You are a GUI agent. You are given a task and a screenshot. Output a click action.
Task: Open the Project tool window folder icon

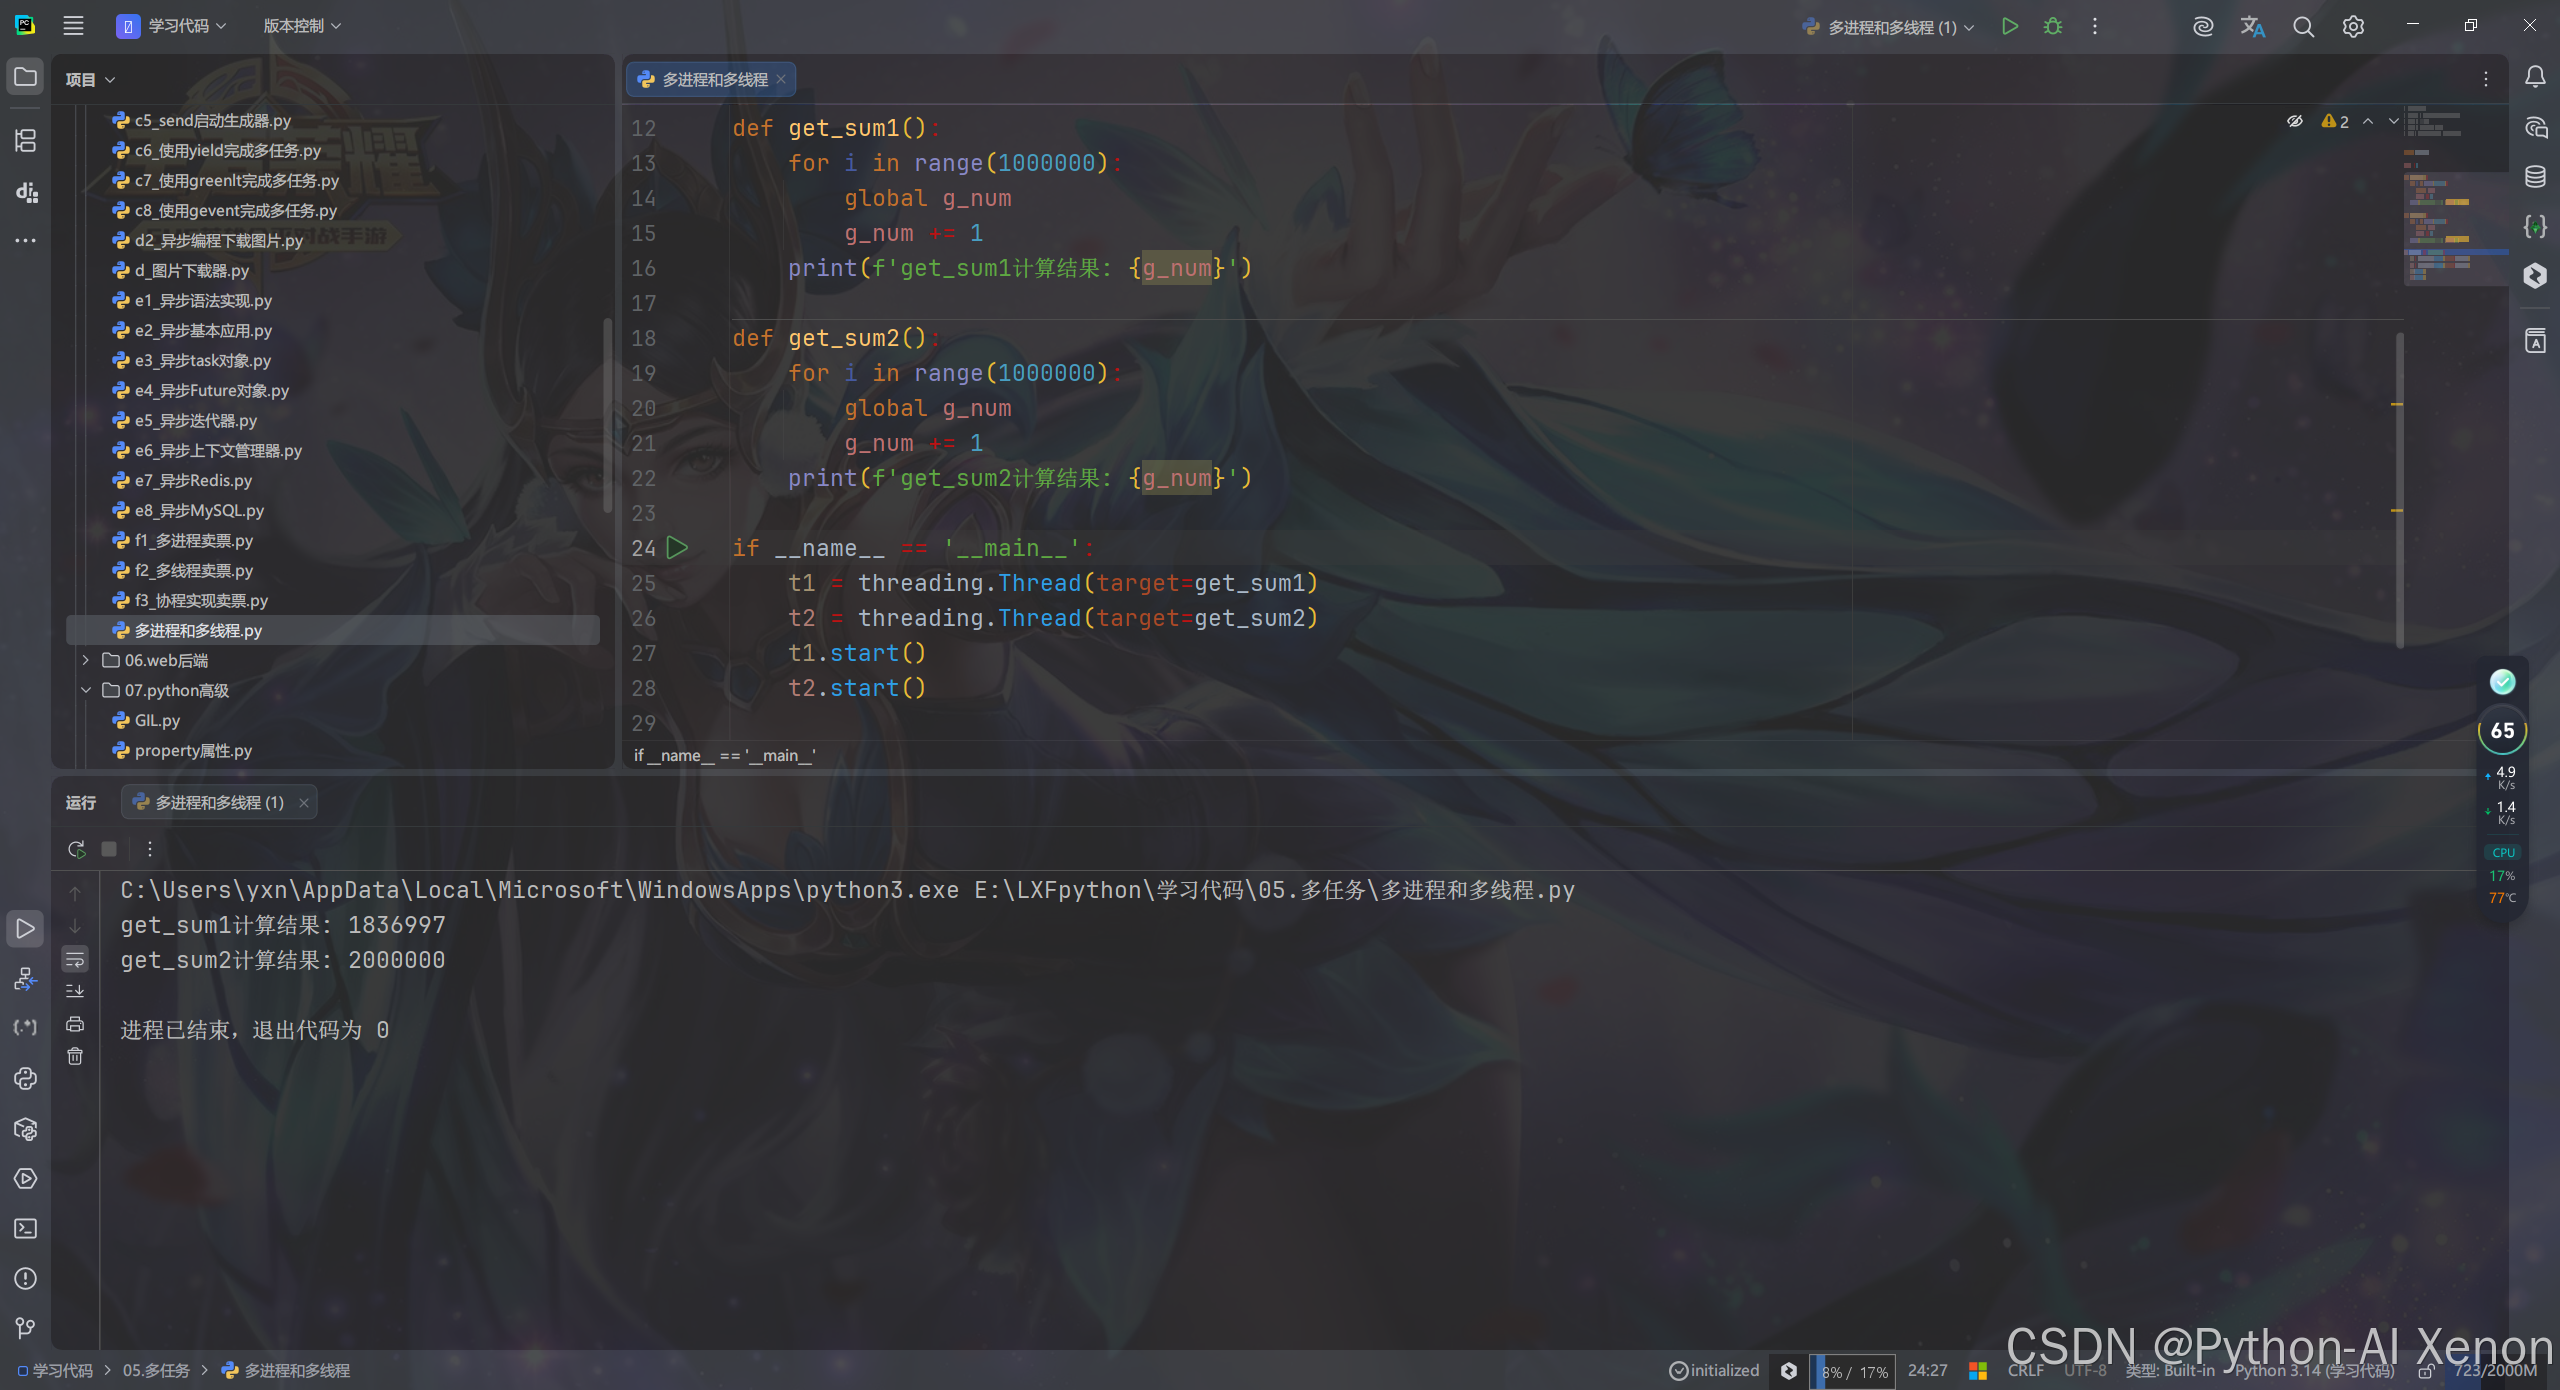click(x=26, y=77)
